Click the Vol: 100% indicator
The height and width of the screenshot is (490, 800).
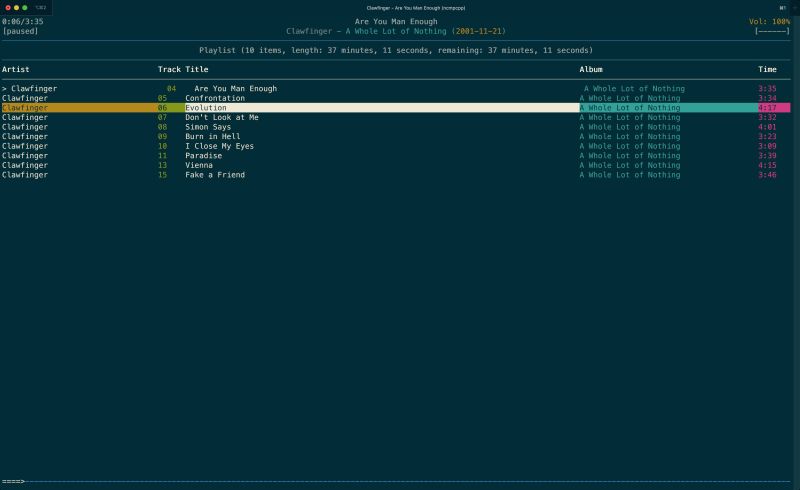click(x=769, y=21)
